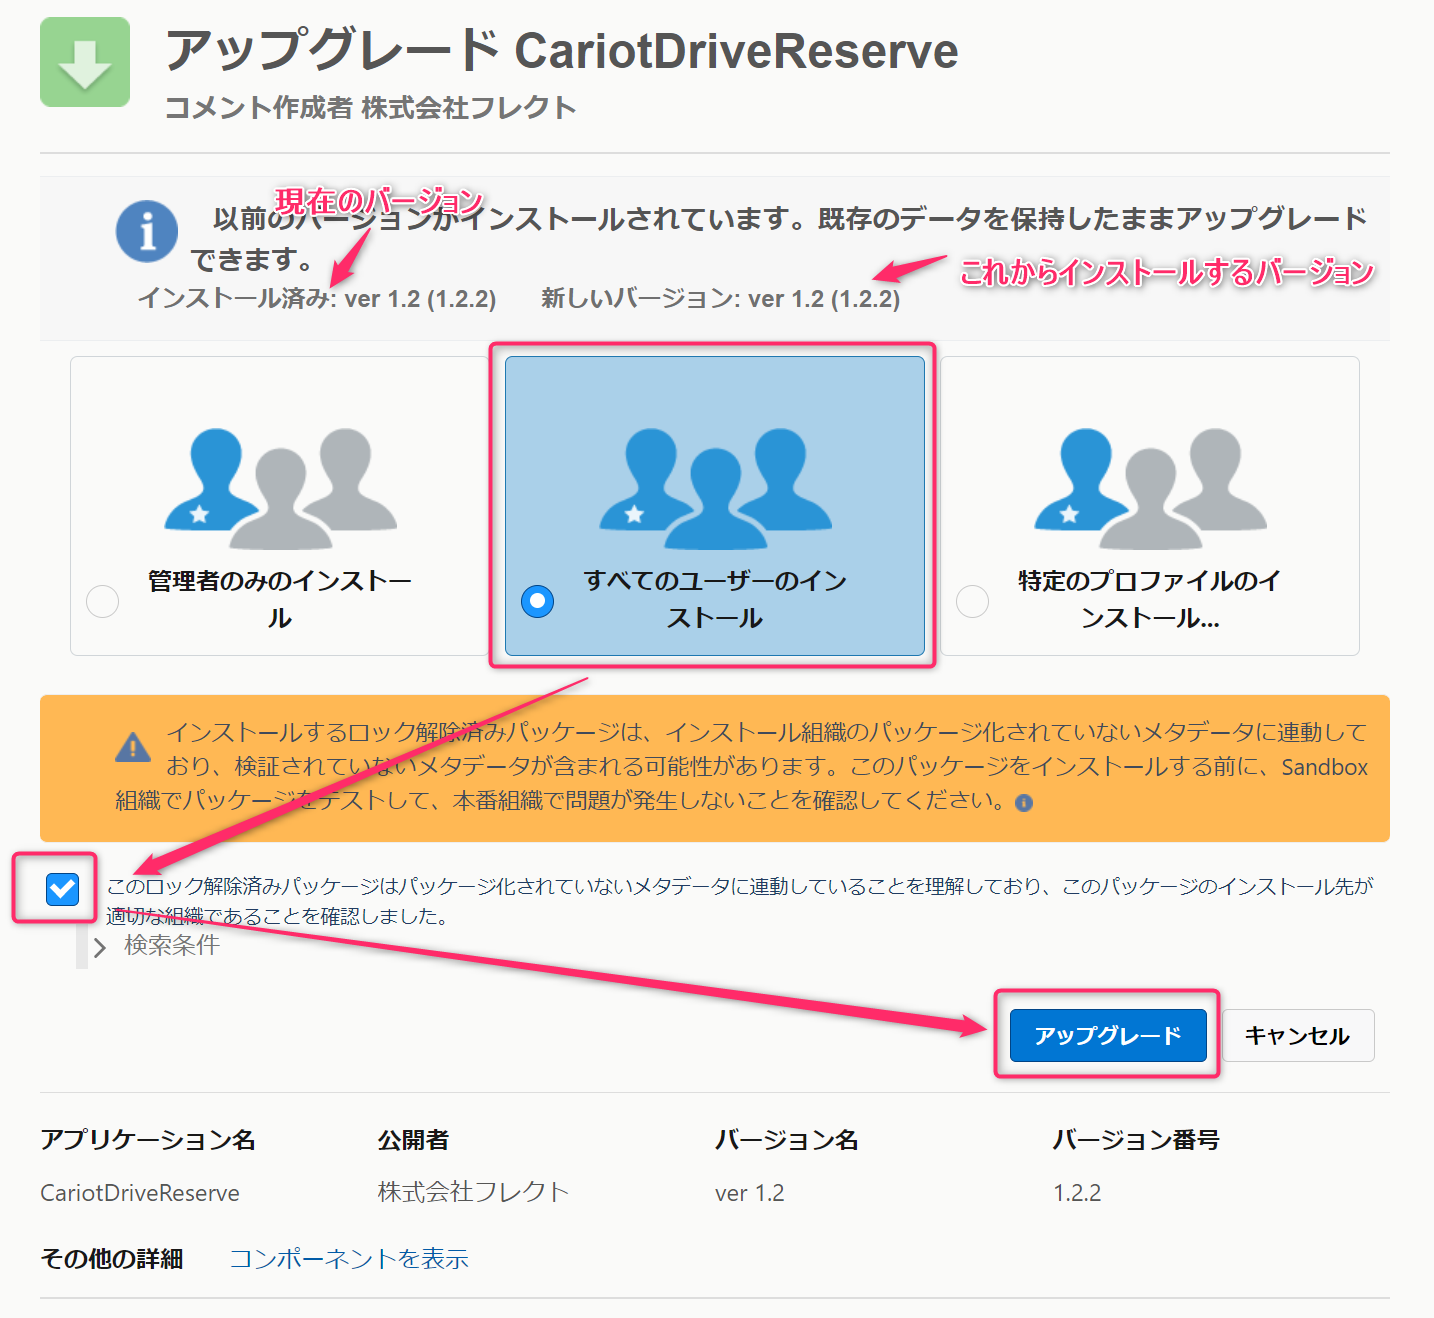Click the 管理者のみのインストール card label
This screenshot has width=1434, height=1318.
[x=279, y=599]
